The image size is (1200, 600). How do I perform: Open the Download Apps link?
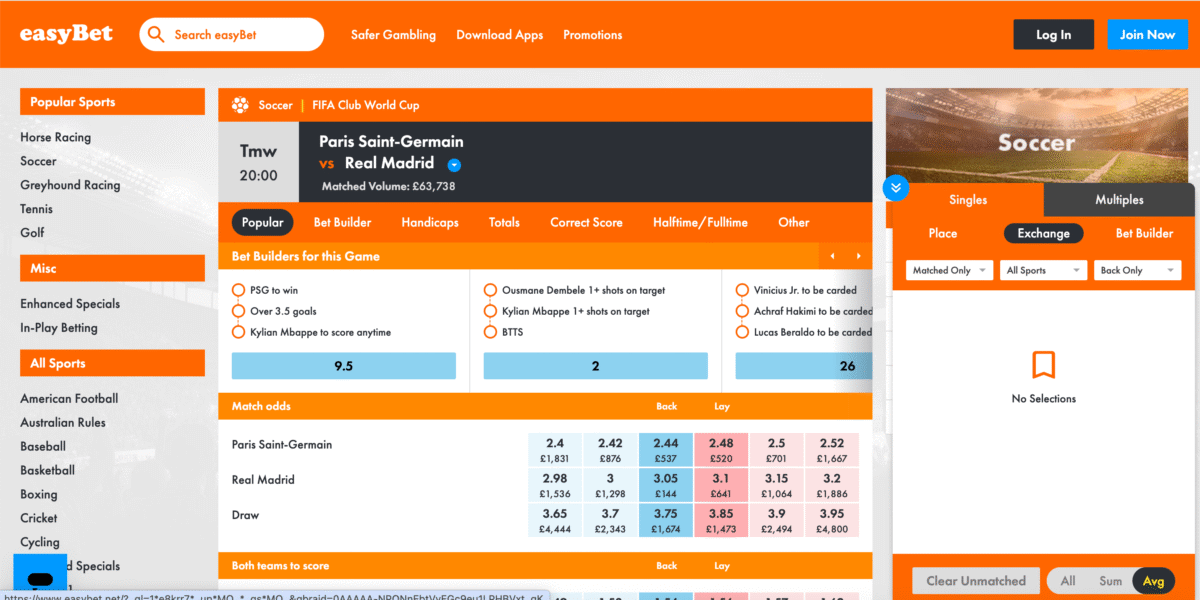(500, 35)
